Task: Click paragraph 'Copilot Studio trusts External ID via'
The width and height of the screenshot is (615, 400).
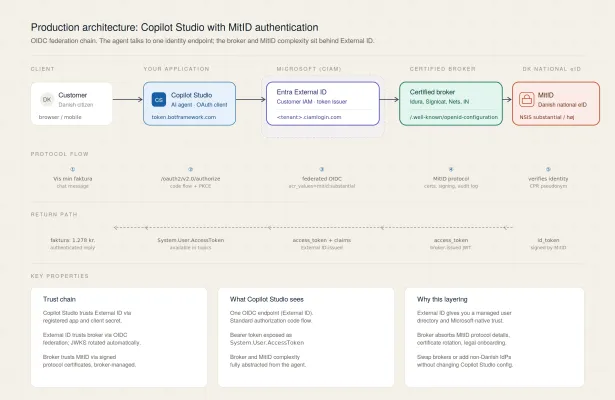Action: 87,317
